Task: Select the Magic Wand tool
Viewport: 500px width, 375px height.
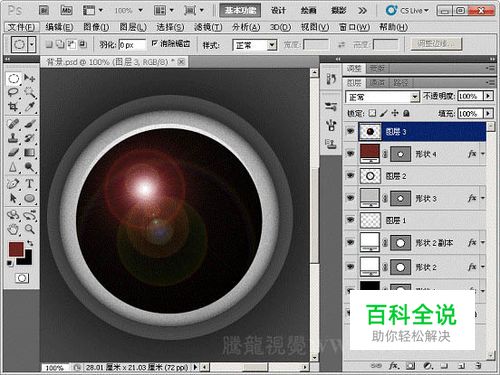Action: 30,92
